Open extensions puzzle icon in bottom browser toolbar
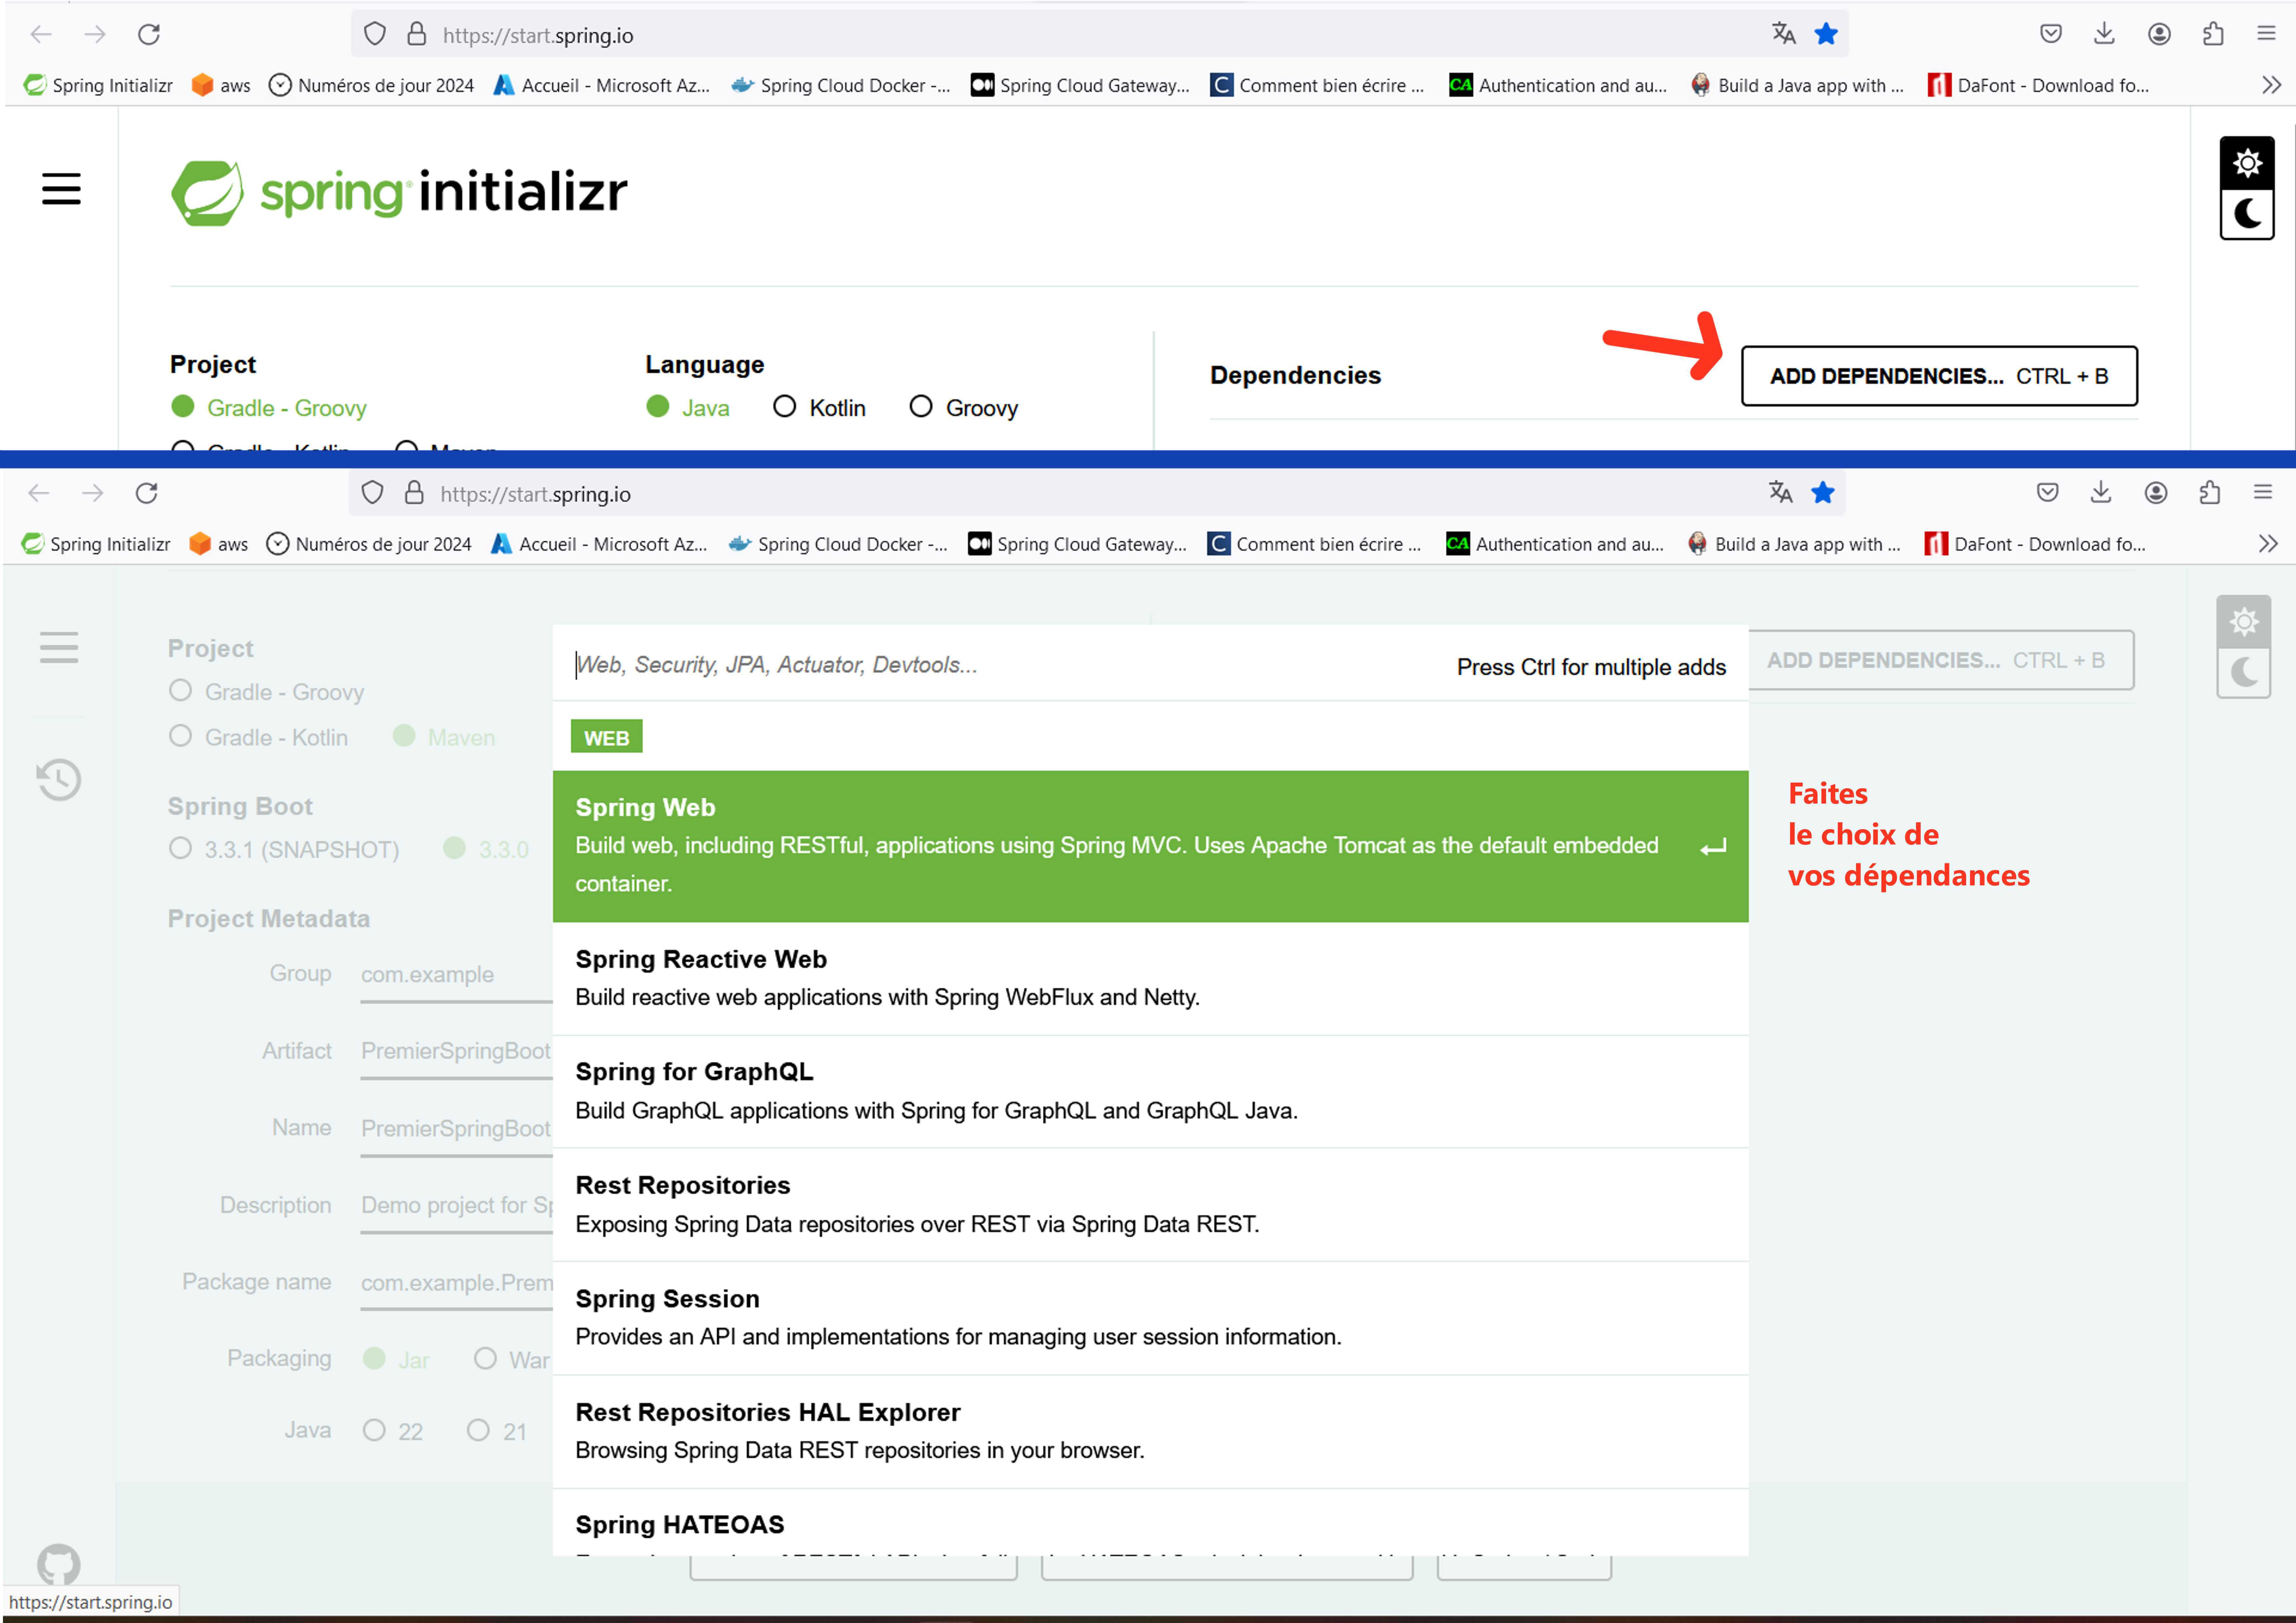Viewport: 2296px width, 1623px height. [x=2210, y=492]
